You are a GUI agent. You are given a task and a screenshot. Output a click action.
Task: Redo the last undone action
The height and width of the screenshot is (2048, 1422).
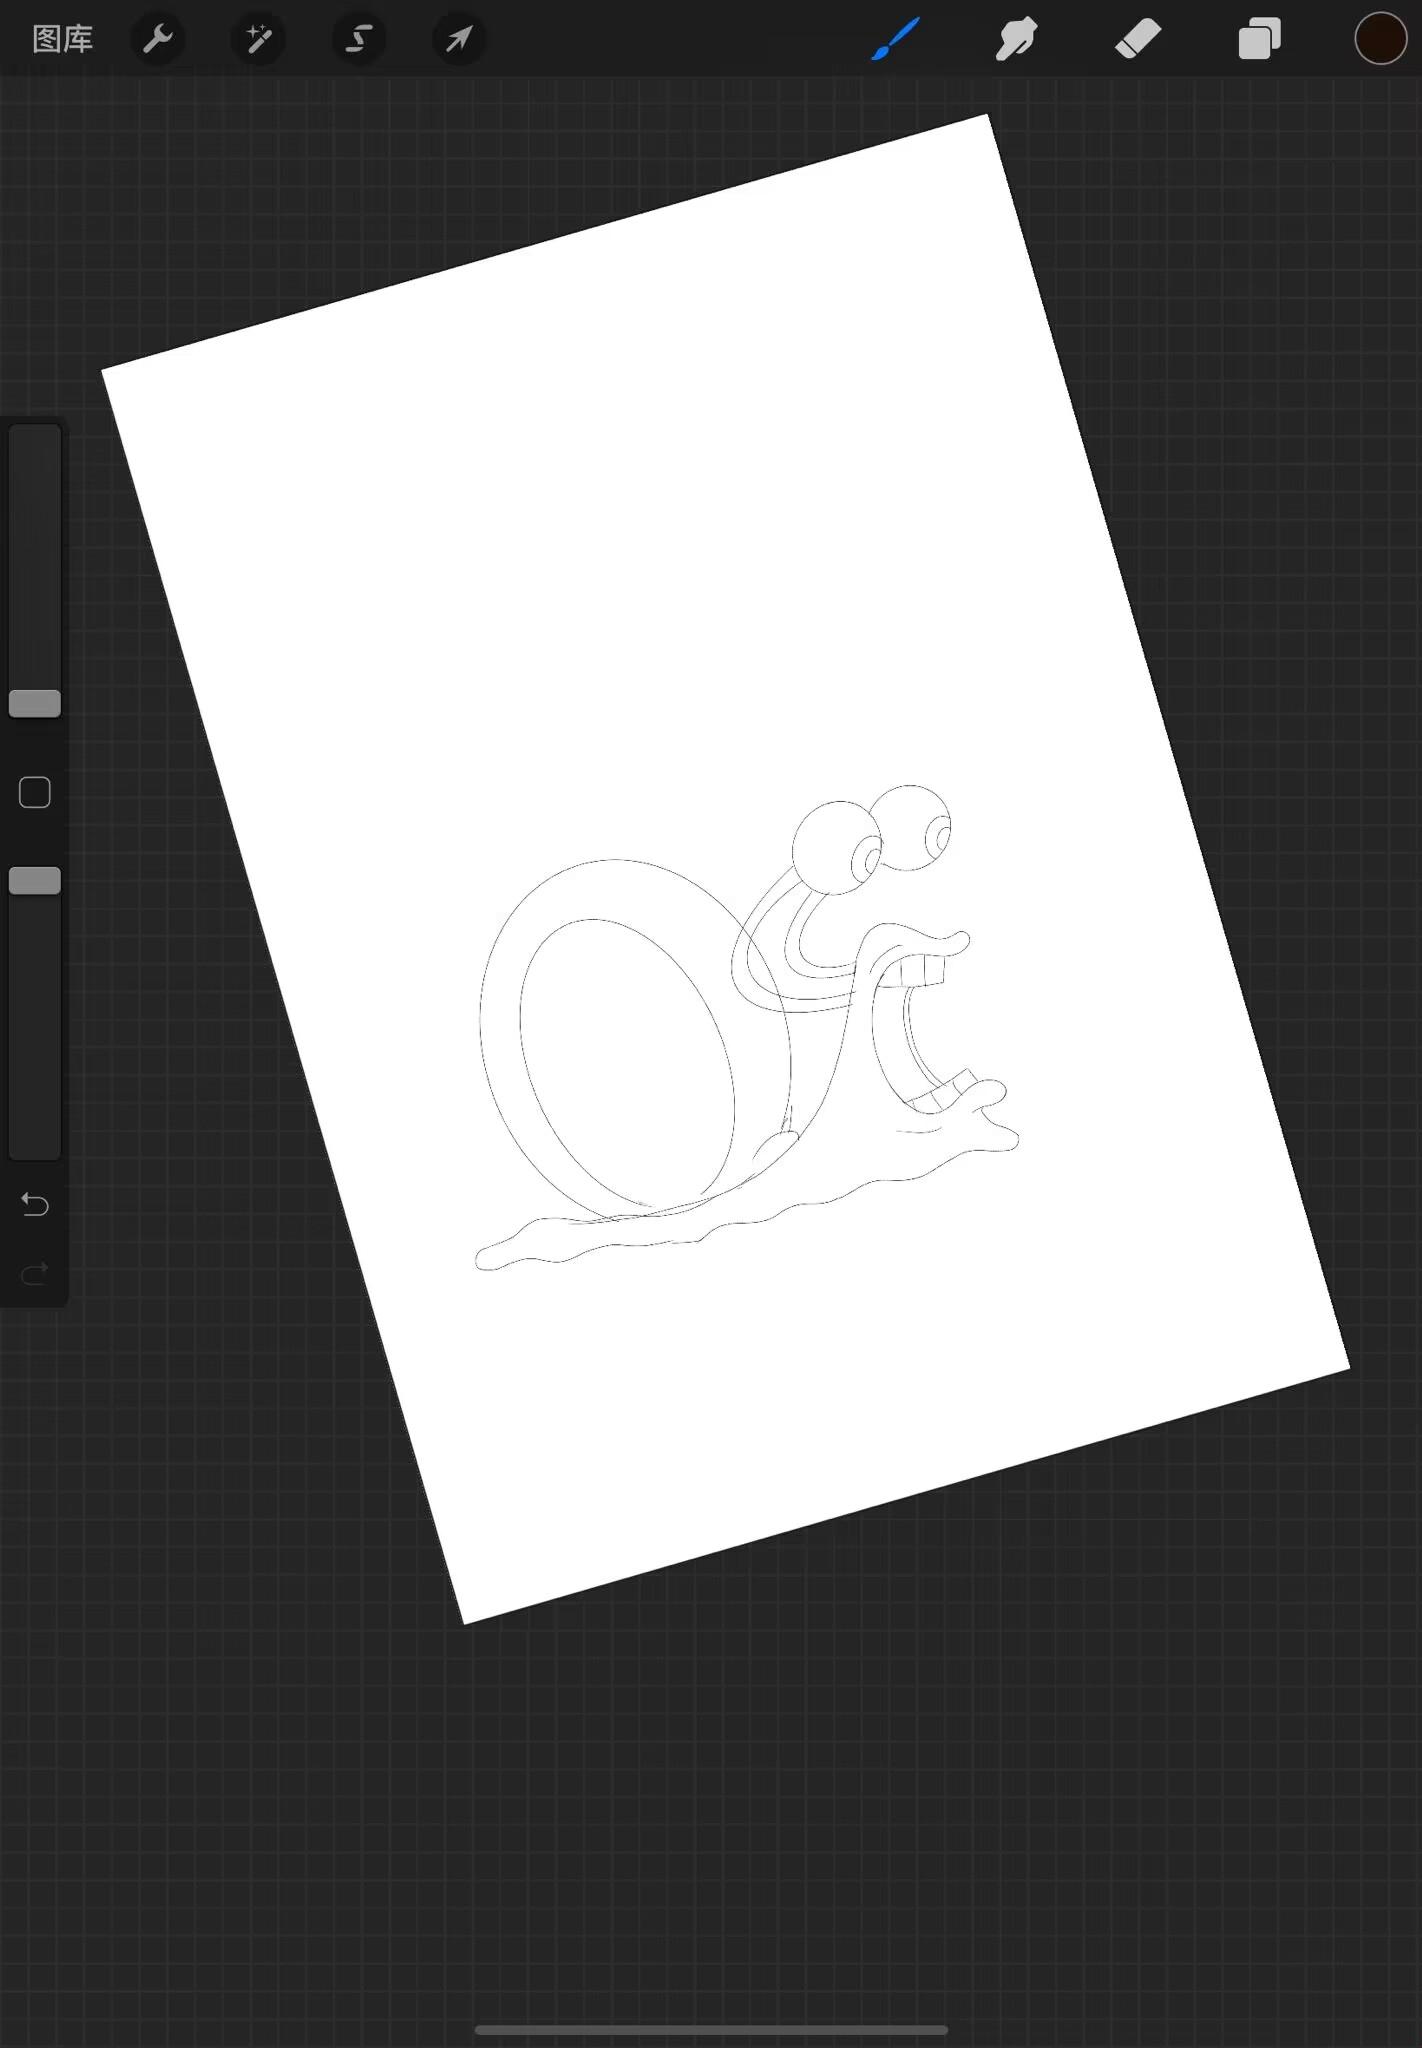click(x=35, y=1273)
